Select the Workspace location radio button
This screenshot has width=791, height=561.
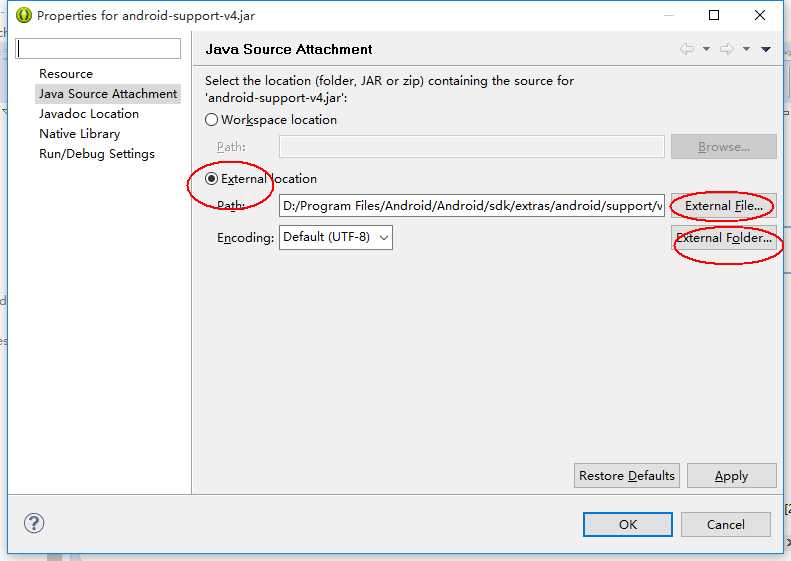pos(211,120)
